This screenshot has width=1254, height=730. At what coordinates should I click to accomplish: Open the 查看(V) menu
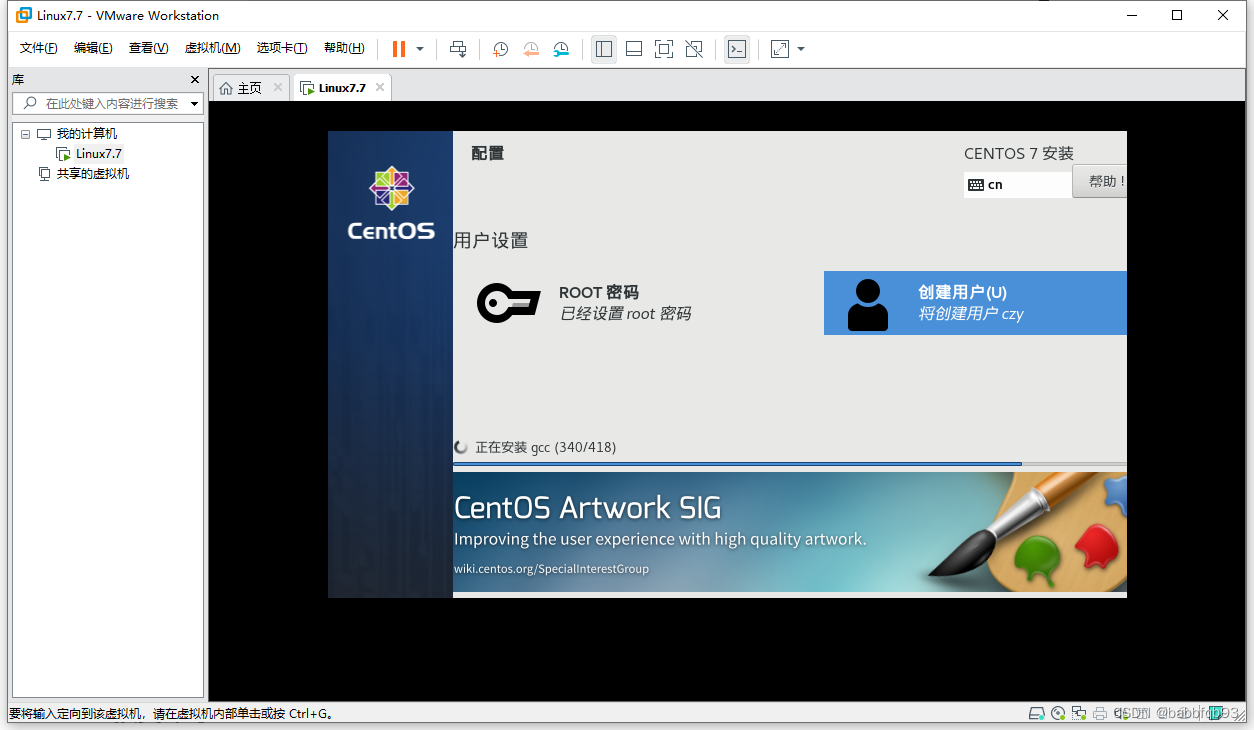pos(148,48)
